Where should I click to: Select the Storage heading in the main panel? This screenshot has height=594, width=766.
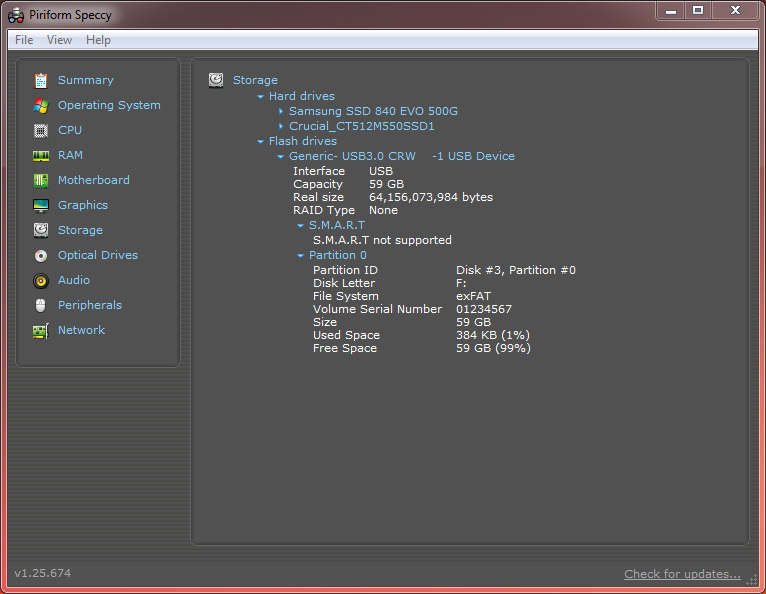(x=255, y=81)
